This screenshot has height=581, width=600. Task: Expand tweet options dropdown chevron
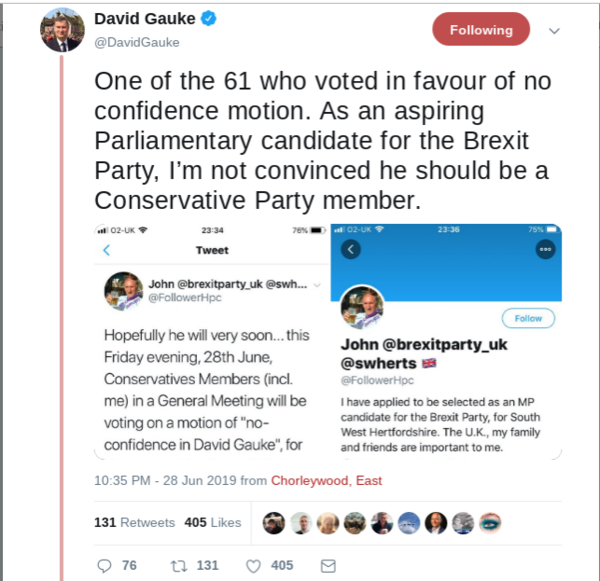[555, 31]
